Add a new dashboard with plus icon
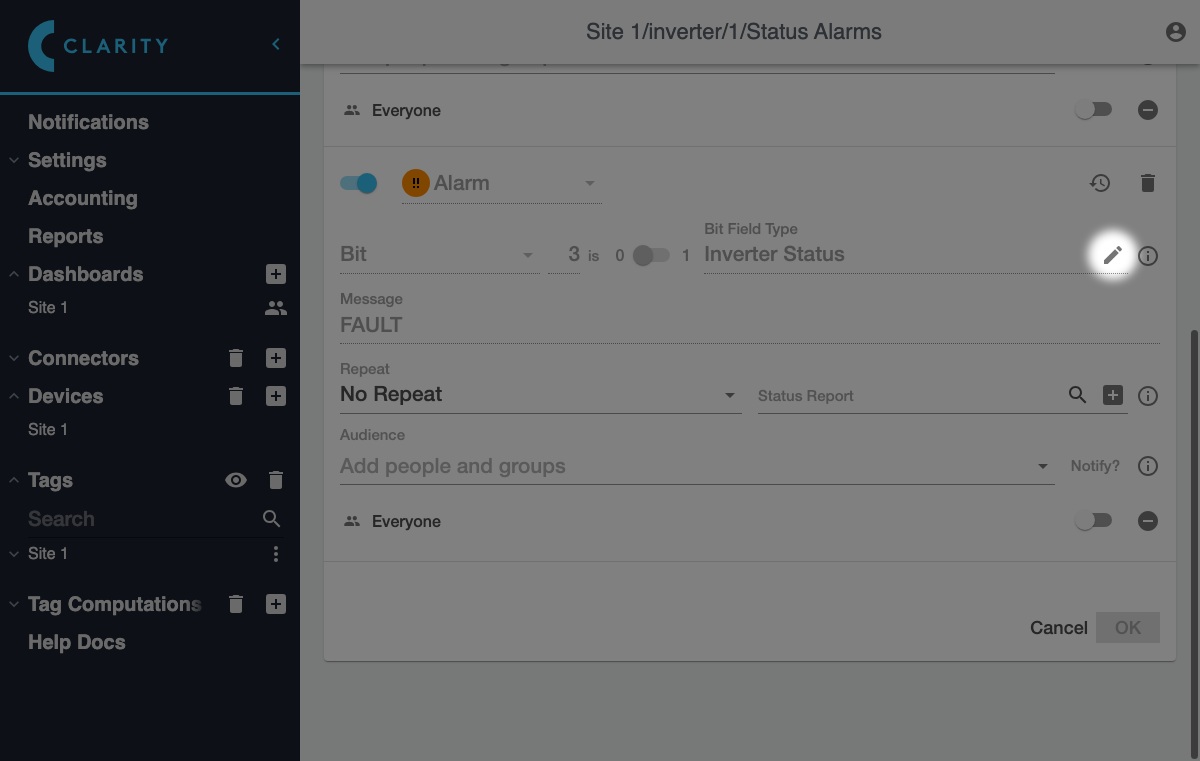Image resolution: width=1200 pixels, height=761 pixels. 276,274
